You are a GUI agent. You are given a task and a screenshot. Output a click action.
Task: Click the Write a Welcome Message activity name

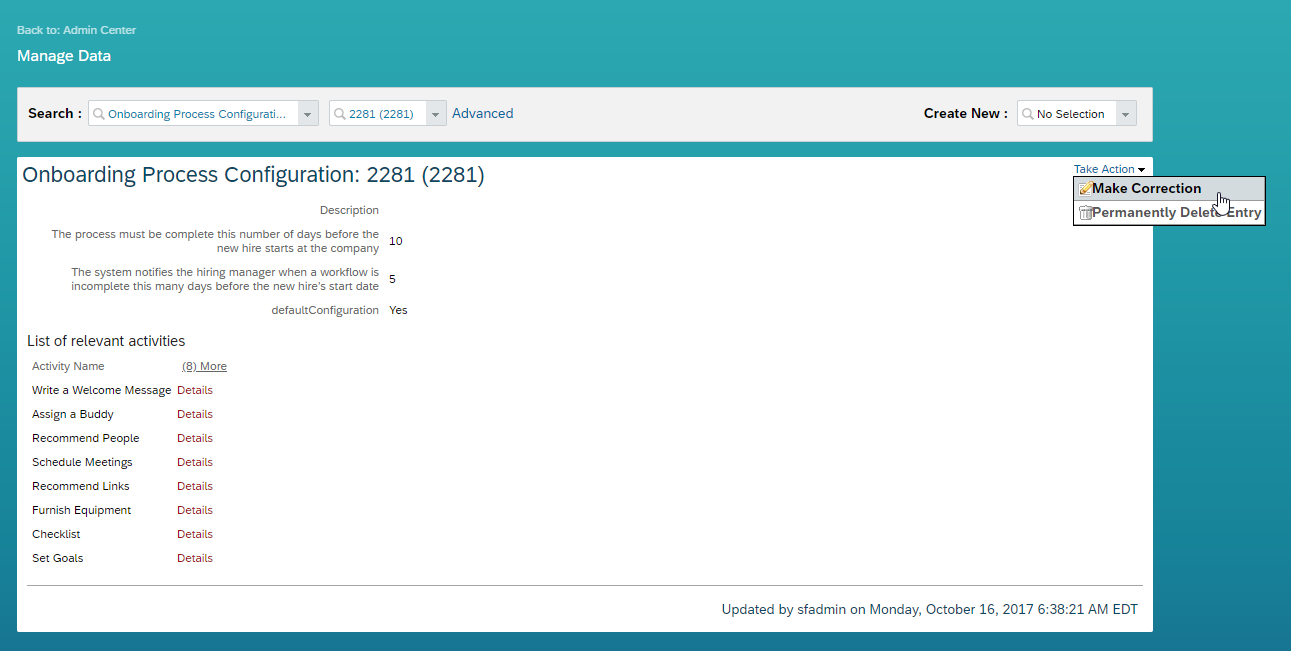[x=101, y=390]
